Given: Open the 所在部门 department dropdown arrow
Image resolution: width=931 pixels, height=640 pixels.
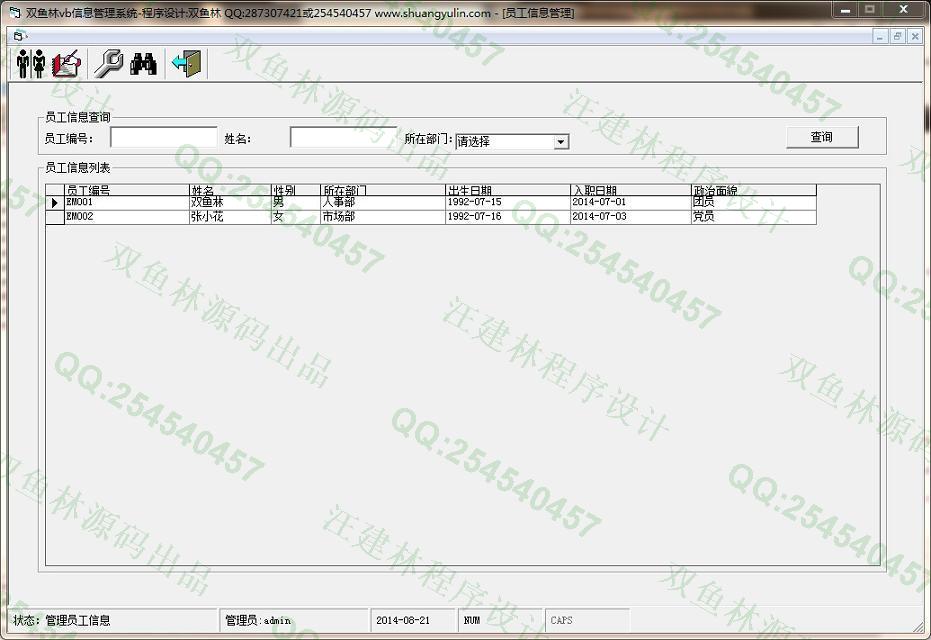Looking at the screenshot, I should tap(561, 142).
